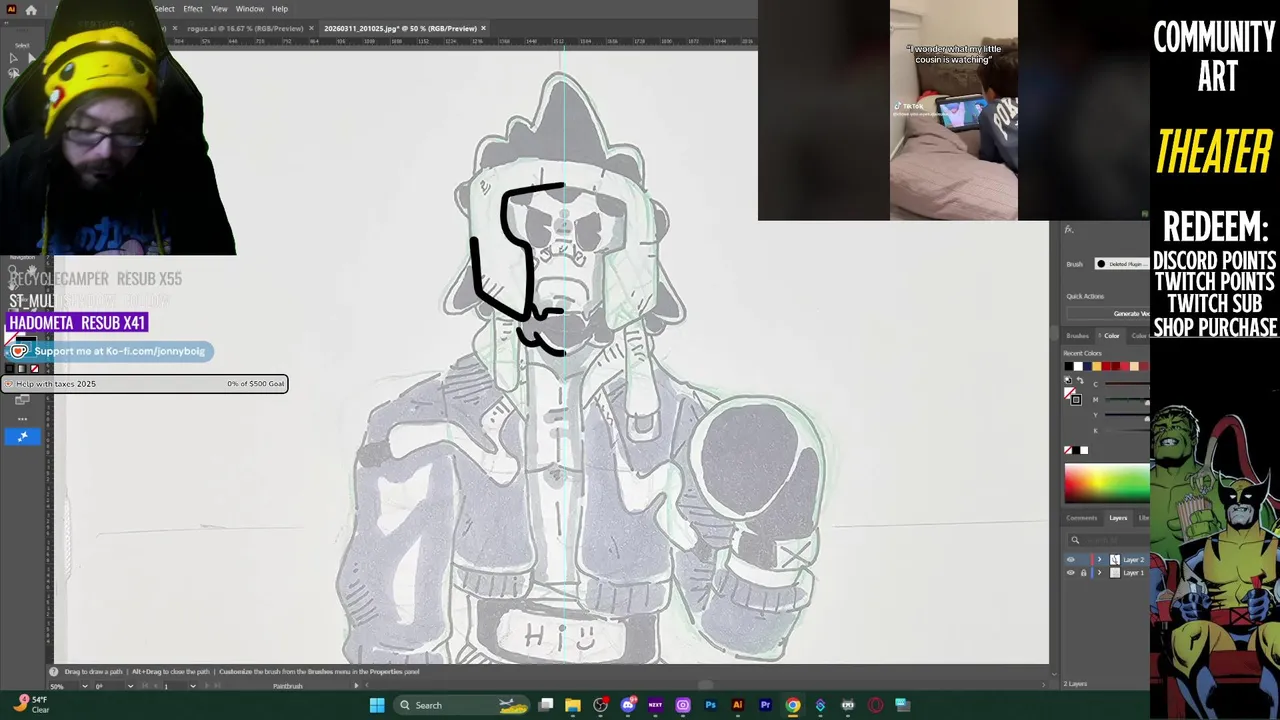Select the Paintbrush tool highlighted in toolbar

pyautogui.click(x=22, y=436)
